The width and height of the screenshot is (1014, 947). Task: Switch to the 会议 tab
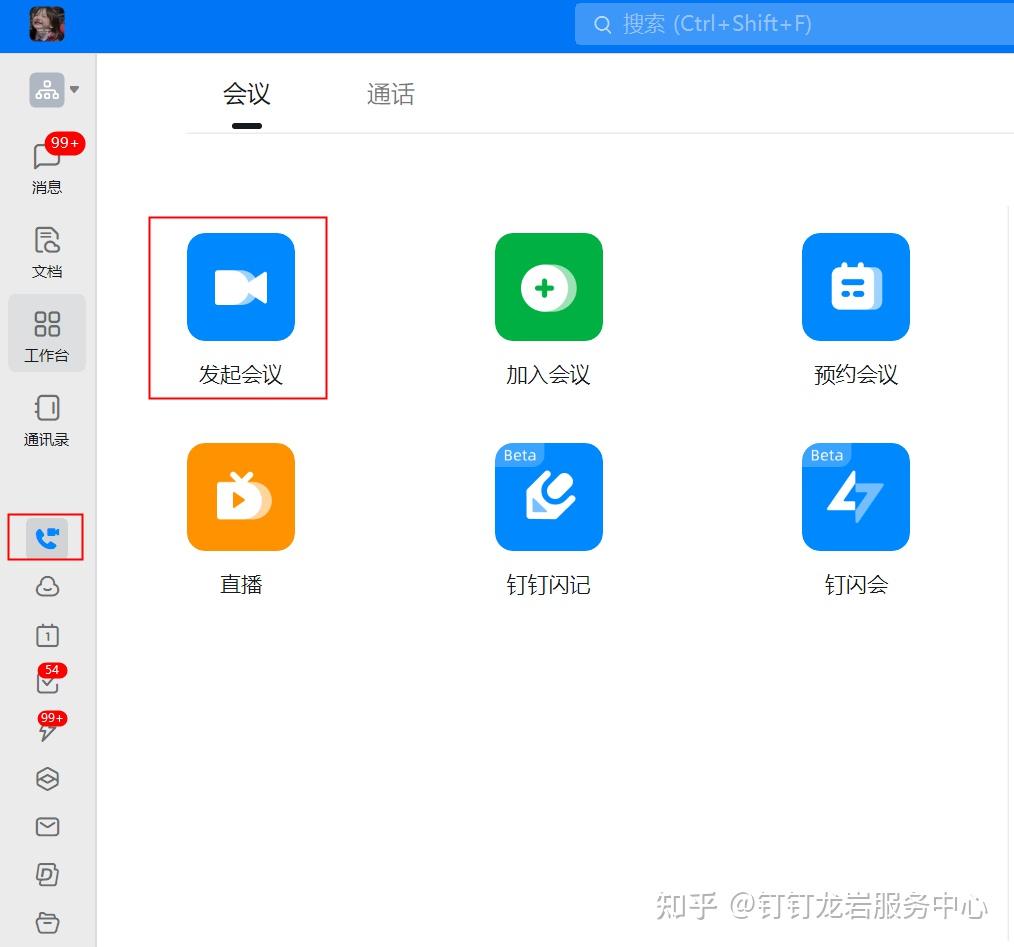(x=246, y=94)
